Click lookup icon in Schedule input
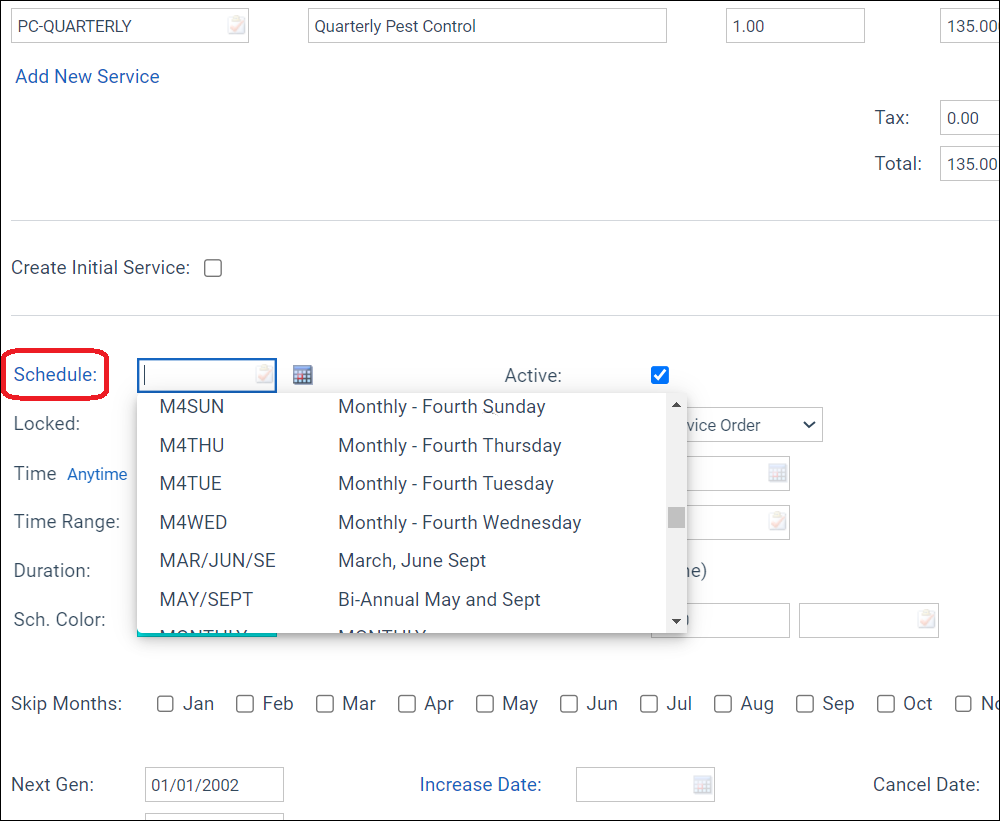 264,375
